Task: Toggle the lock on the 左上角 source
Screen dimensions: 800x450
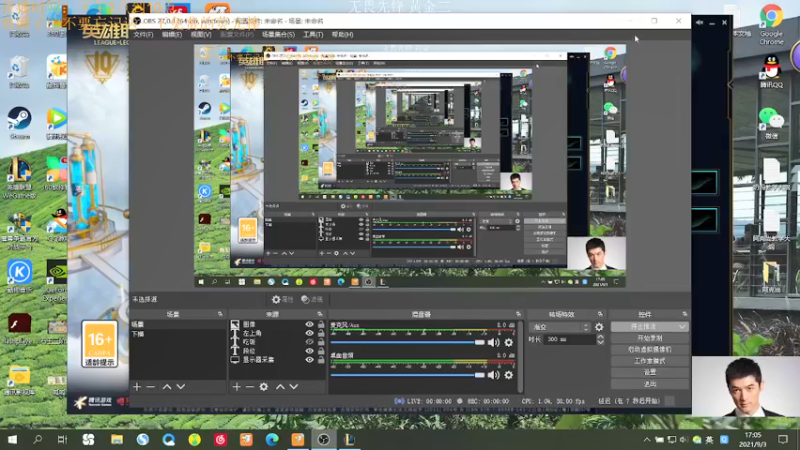Action: point(321,333)
